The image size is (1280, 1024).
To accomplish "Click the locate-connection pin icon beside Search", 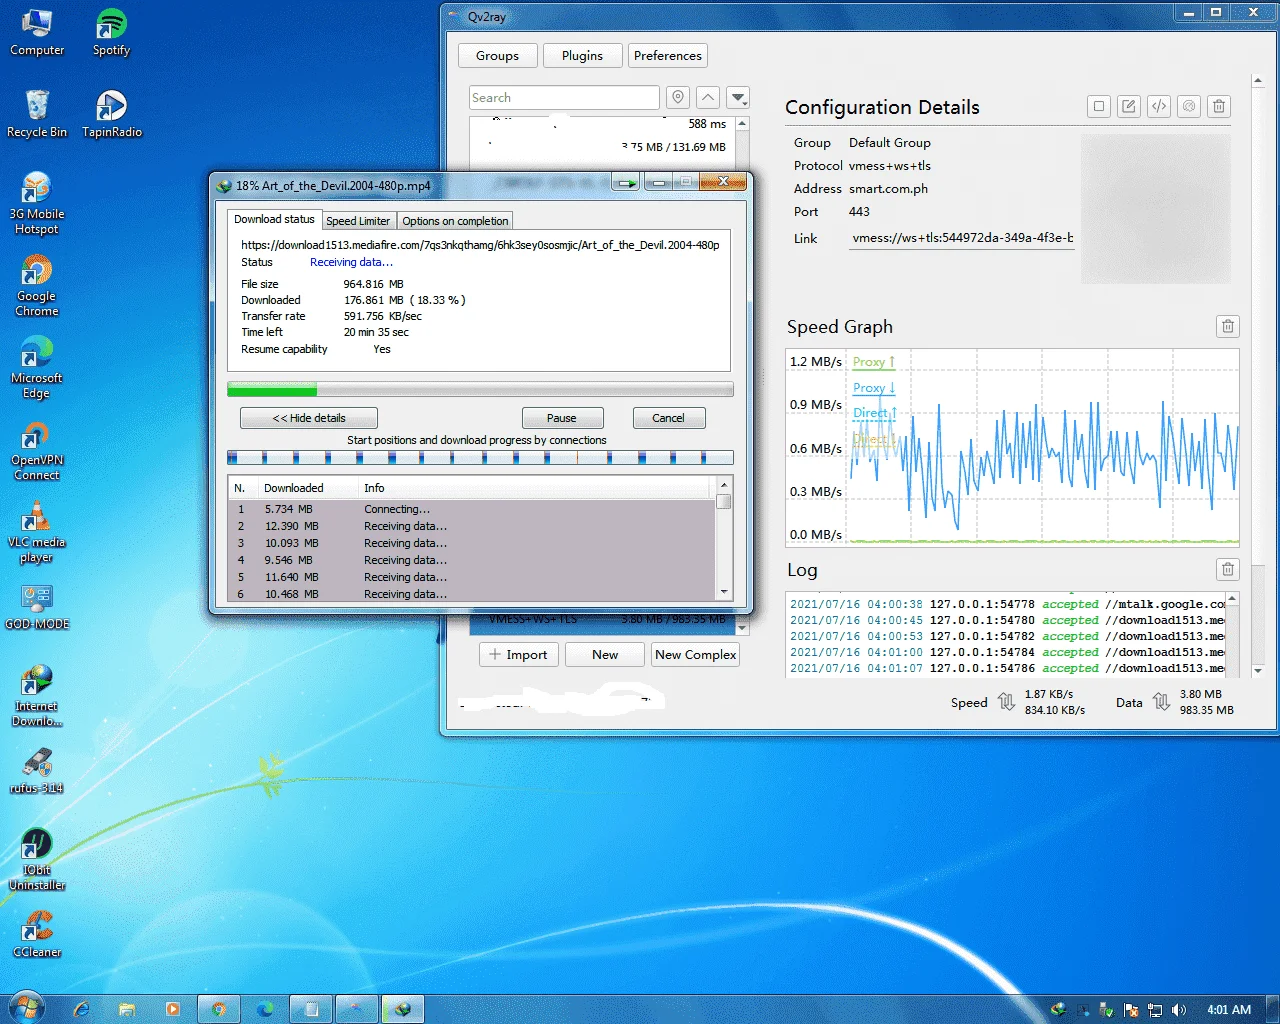I will 678,97.
